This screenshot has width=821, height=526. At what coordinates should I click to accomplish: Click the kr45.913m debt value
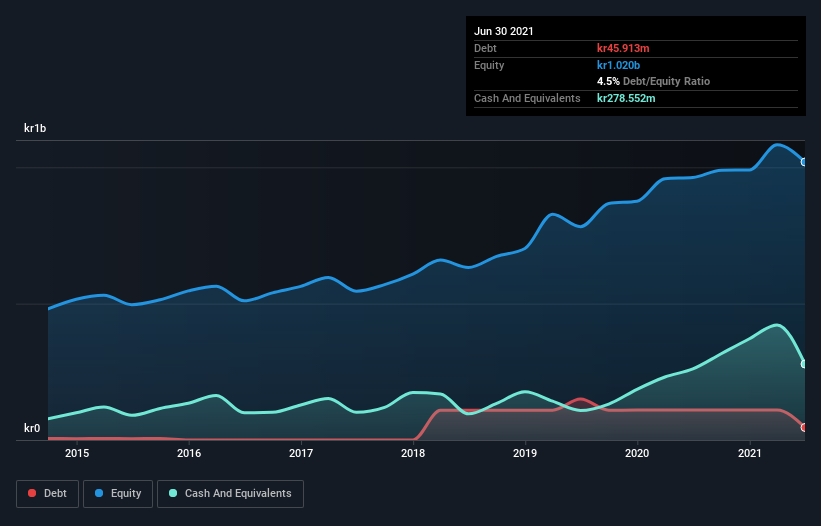click(x=623, y=48)
